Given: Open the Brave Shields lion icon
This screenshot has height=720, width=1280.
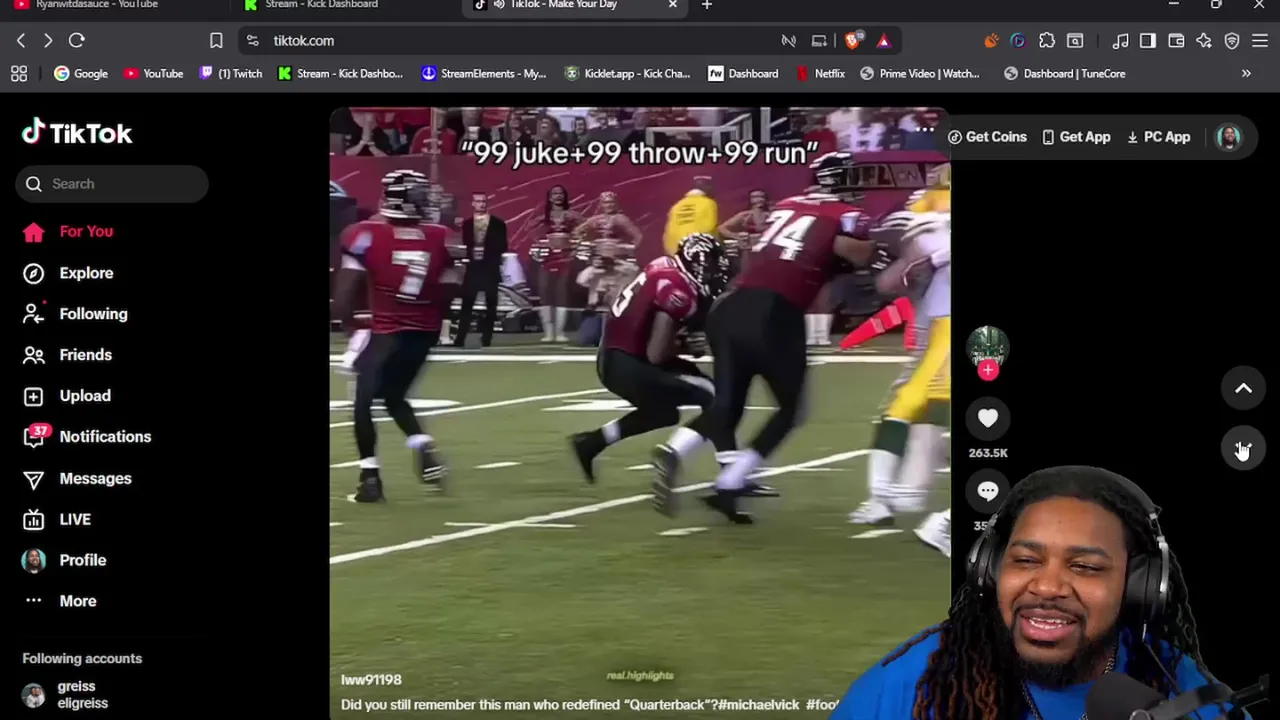Looking at the screenshot, I should 853,41.
